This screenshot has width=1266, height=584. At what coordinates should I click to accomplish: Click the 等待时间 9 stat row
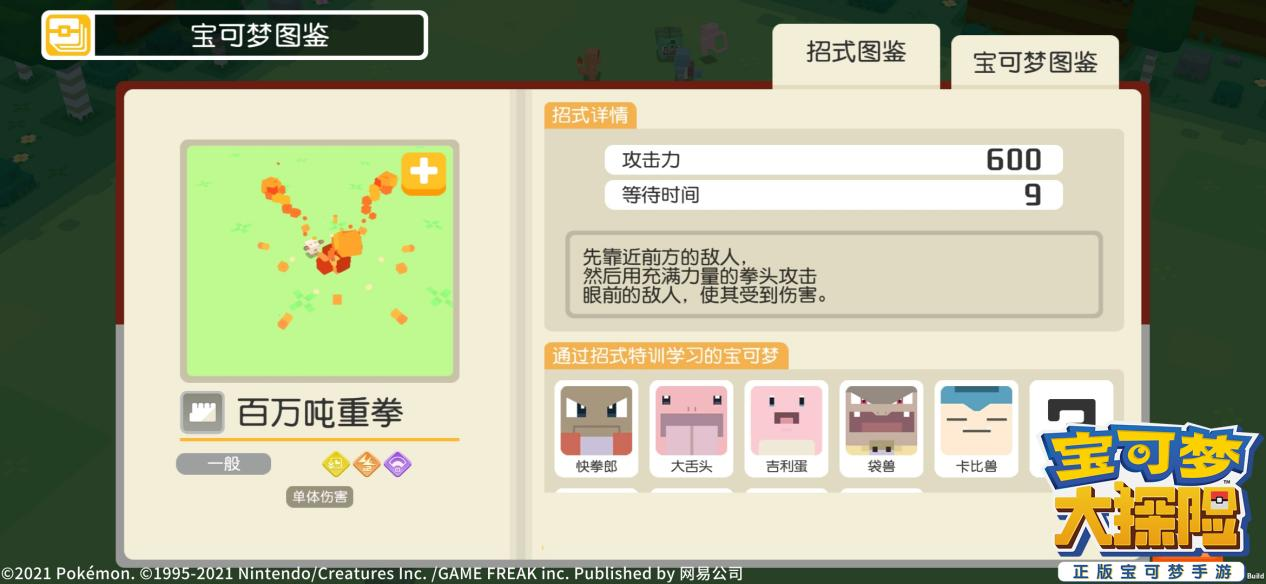tap(833, 195)
